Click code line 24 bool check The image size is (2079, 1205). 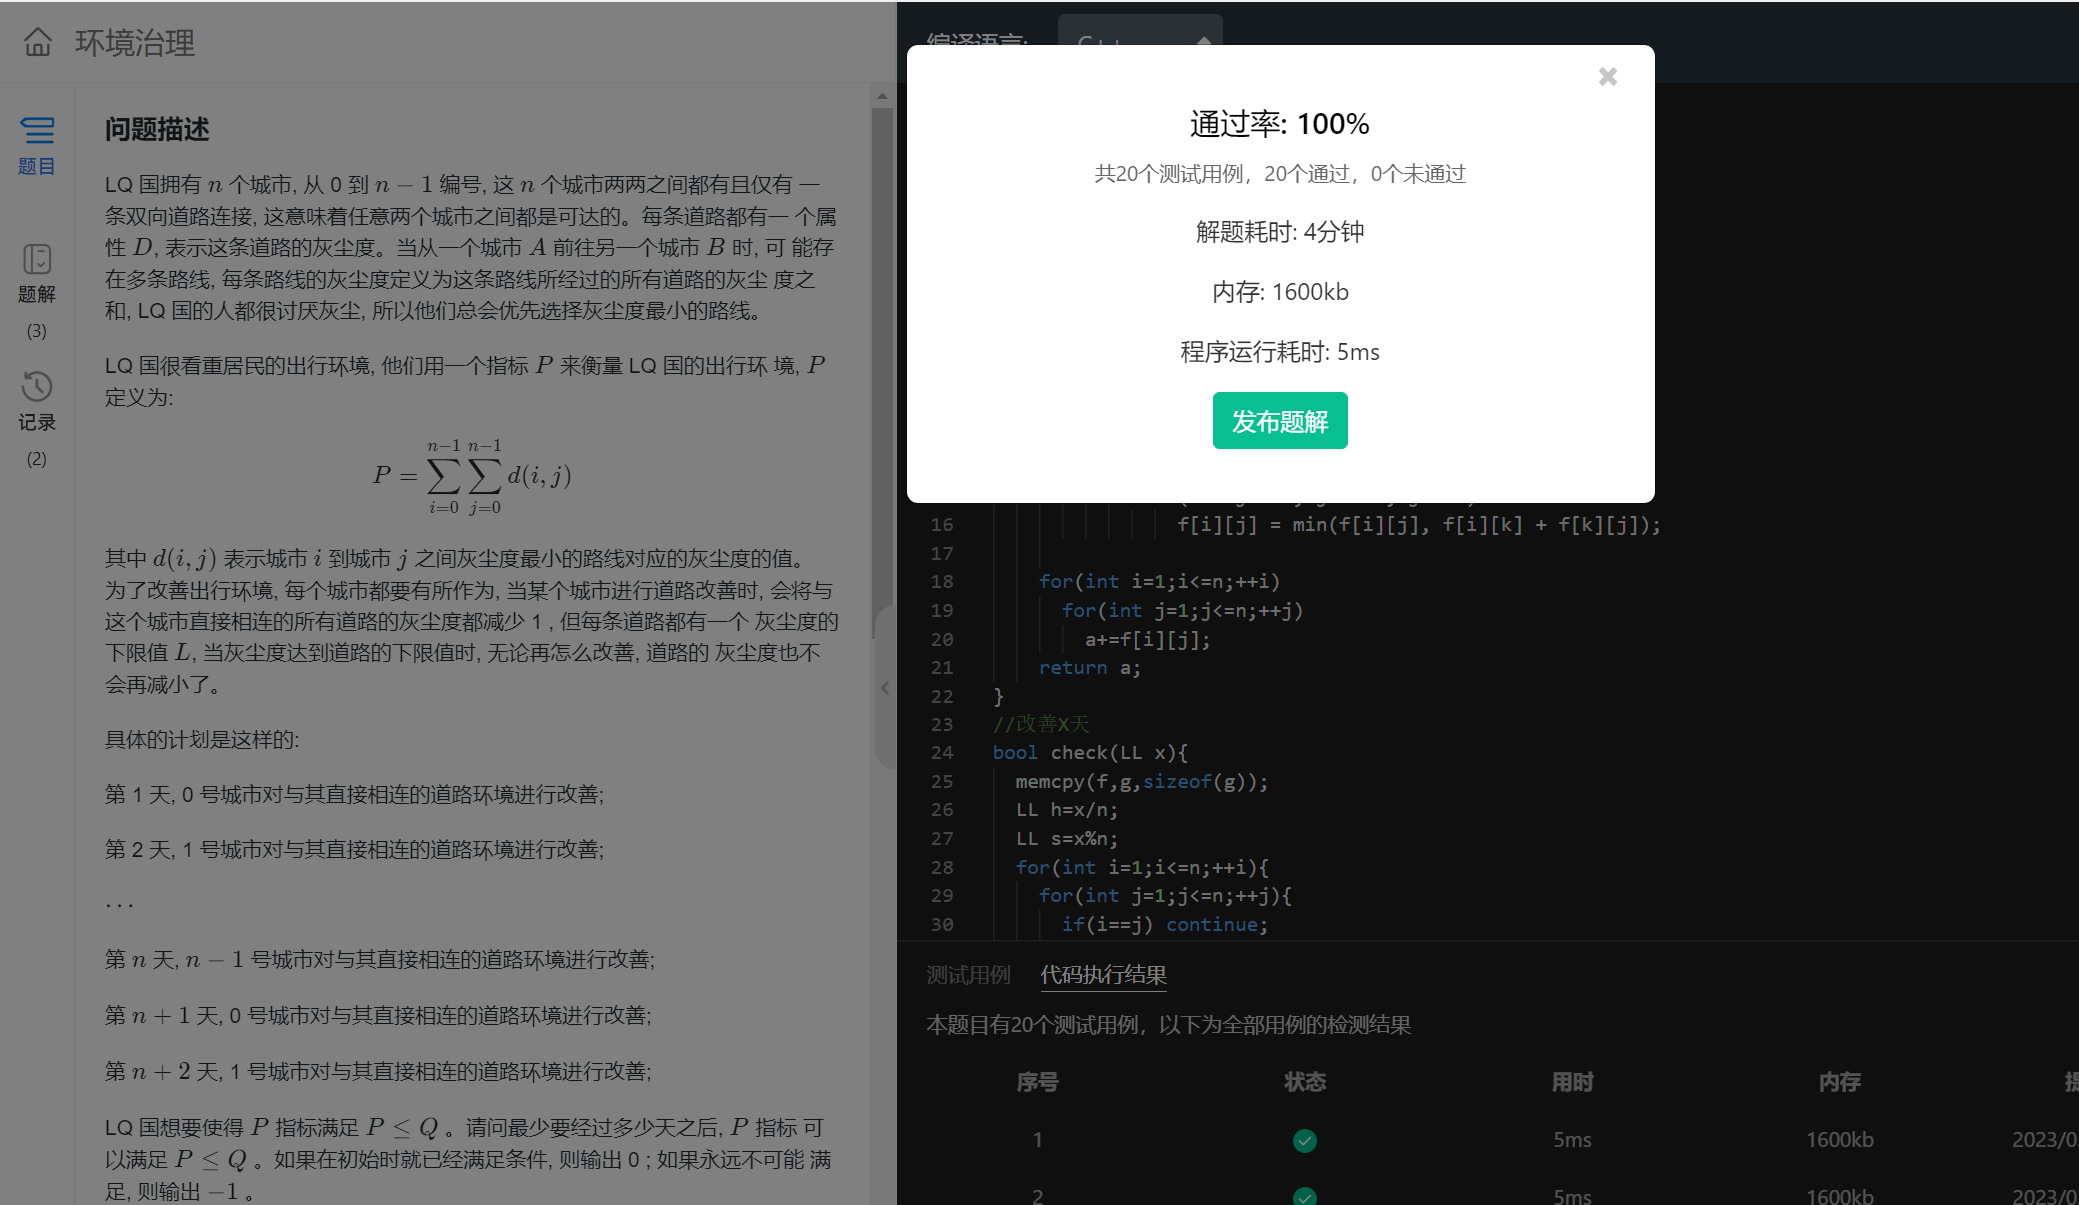[x=1089, y=753]
